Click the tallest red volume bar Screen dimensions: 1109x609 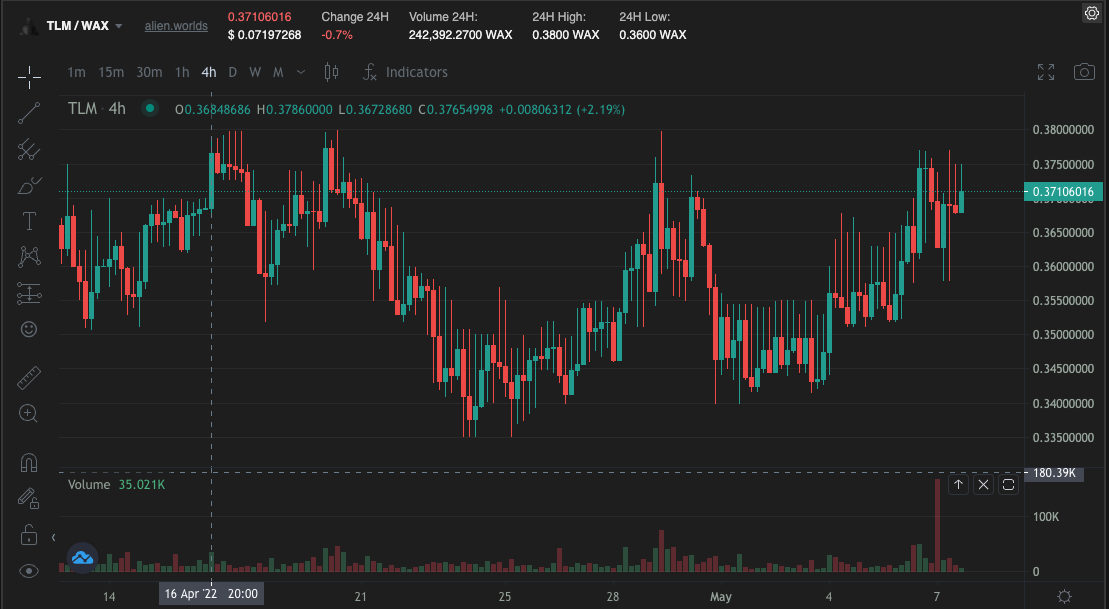click(937, 525)
